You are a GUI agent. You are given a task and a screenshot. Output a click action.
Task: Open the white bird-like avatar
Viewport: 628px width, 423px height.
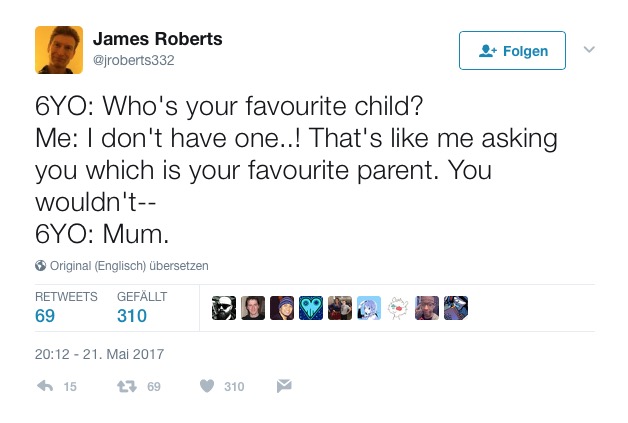[x=398, y=308]
